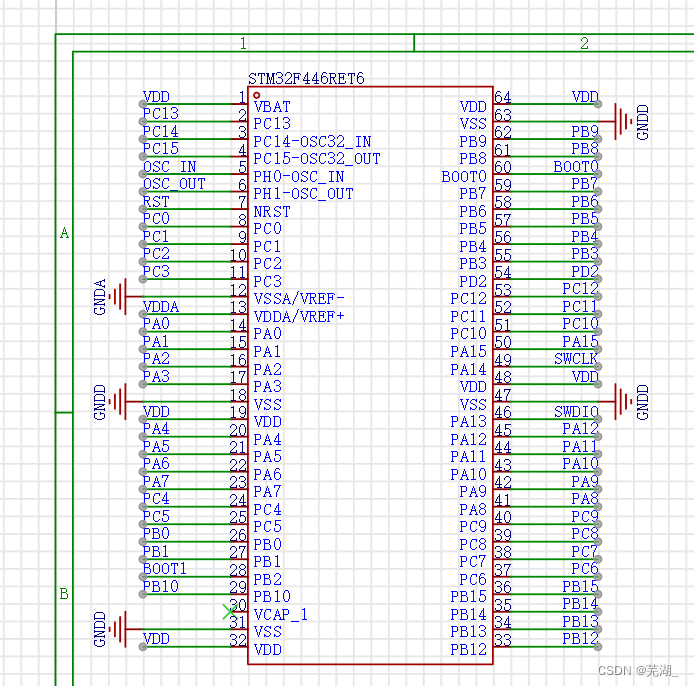This screenshot has height=686, width=694.
Task: Select the SWDIO net label
Action: [x=576, y=412]
